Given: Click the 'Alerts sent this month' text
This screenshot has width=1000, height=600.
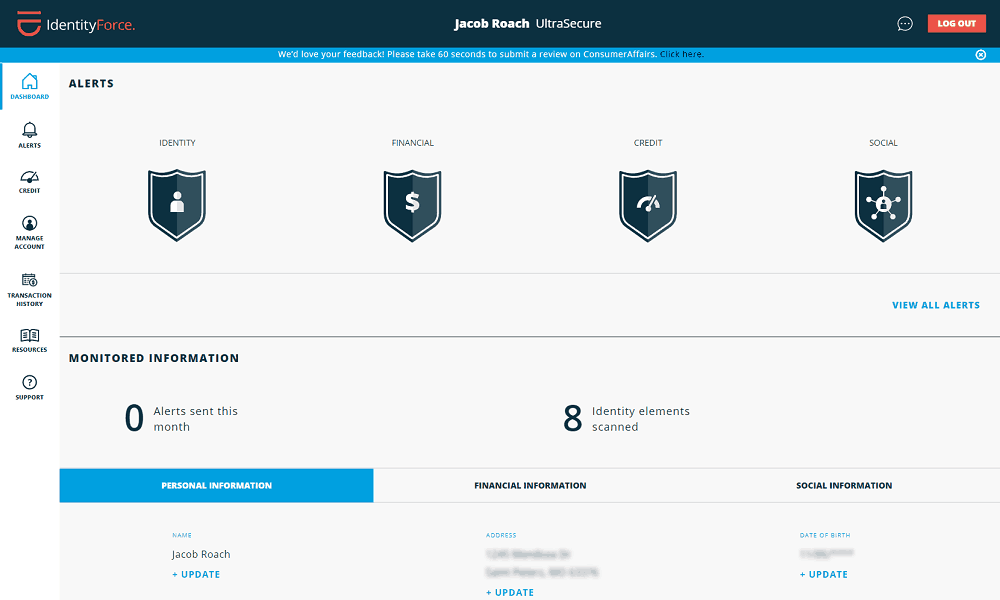Looking at the screenshot, I should point(195,419).
